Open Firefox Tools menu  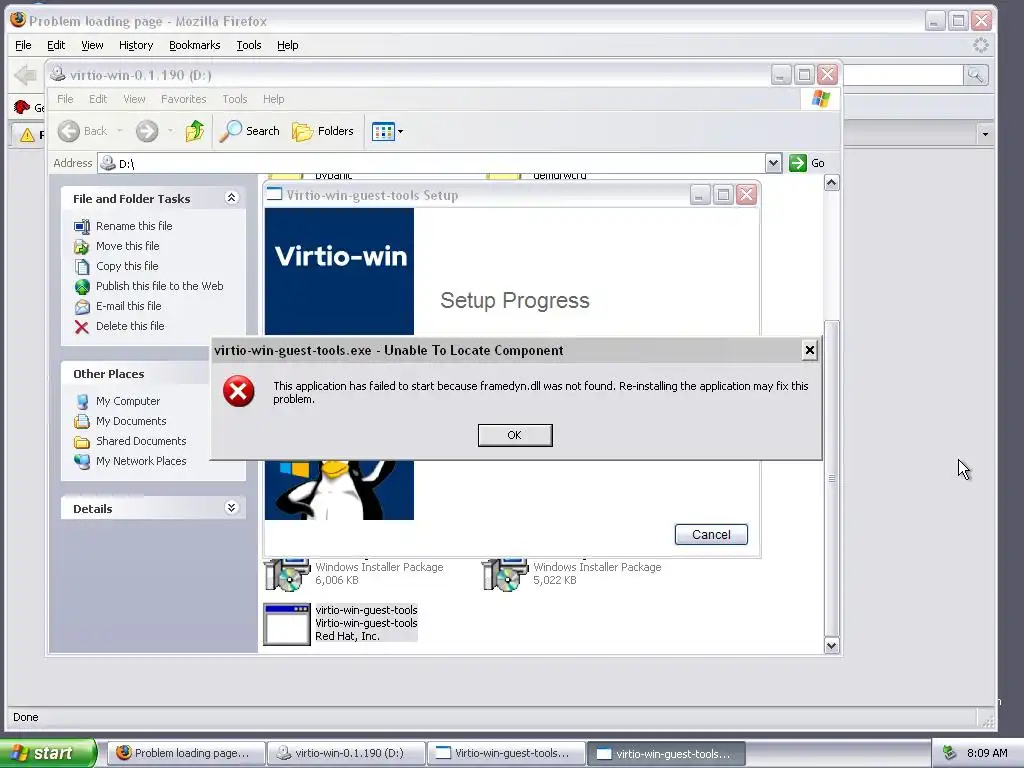249,45
